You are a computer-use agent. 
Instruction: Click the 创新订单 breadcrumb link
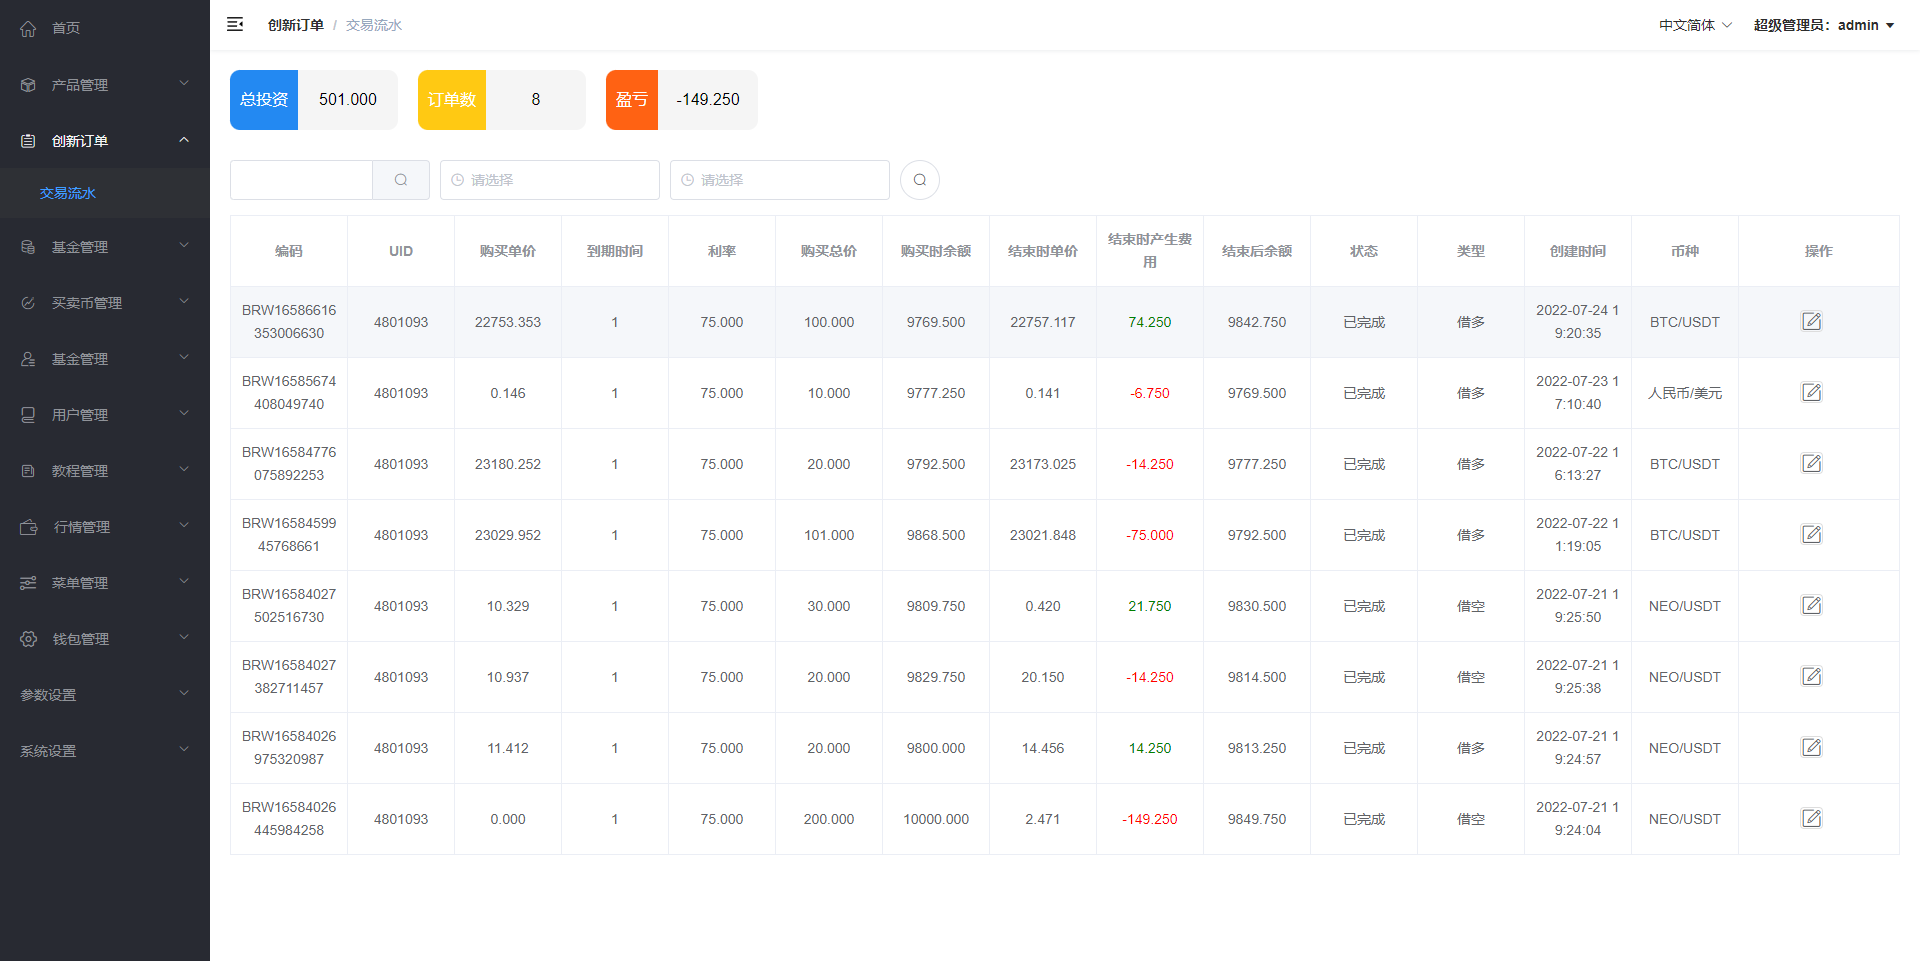coord(295,25)
